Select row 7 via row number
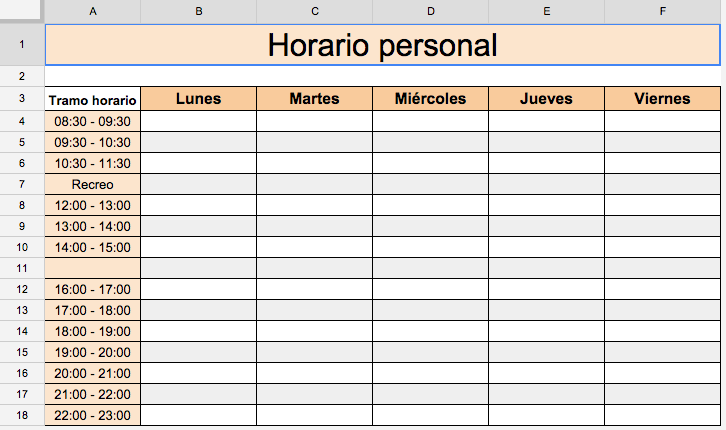This screenshot has height=430, width=726. [x=22, y=184]
